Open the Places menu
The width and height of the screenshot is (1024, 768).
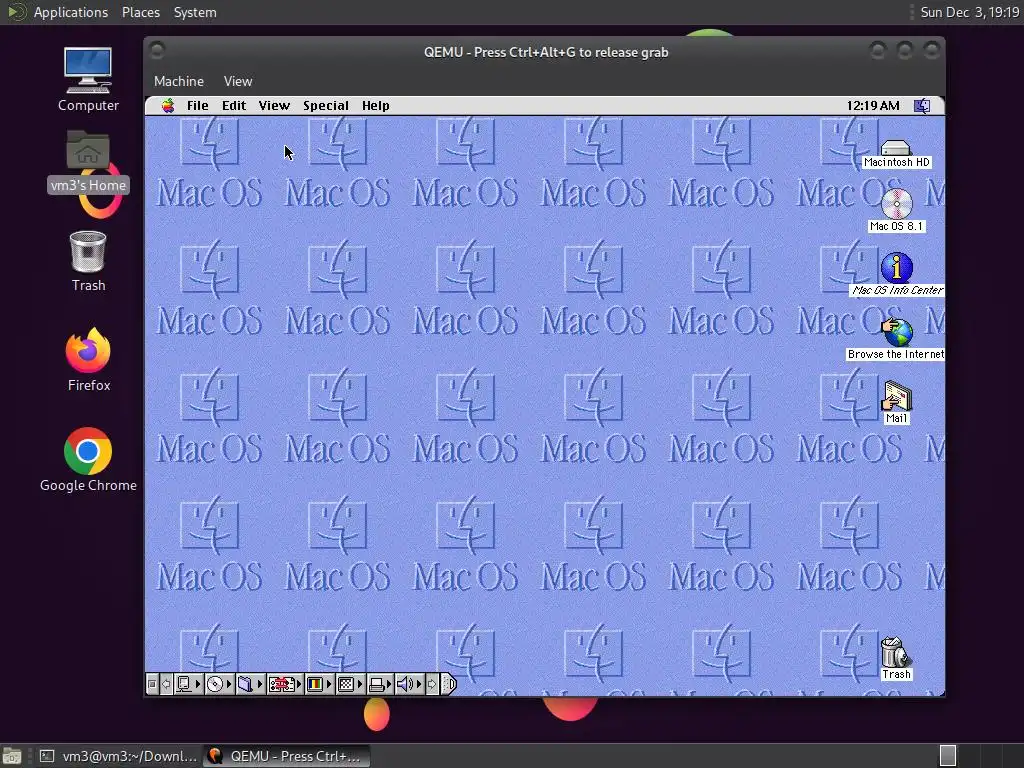[140, 12]
